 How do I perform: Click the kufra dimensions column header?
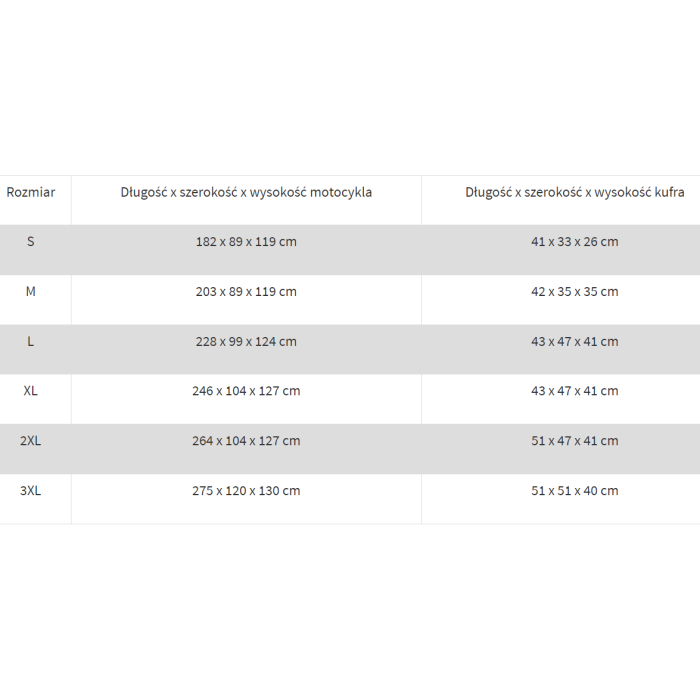[575, 192]
